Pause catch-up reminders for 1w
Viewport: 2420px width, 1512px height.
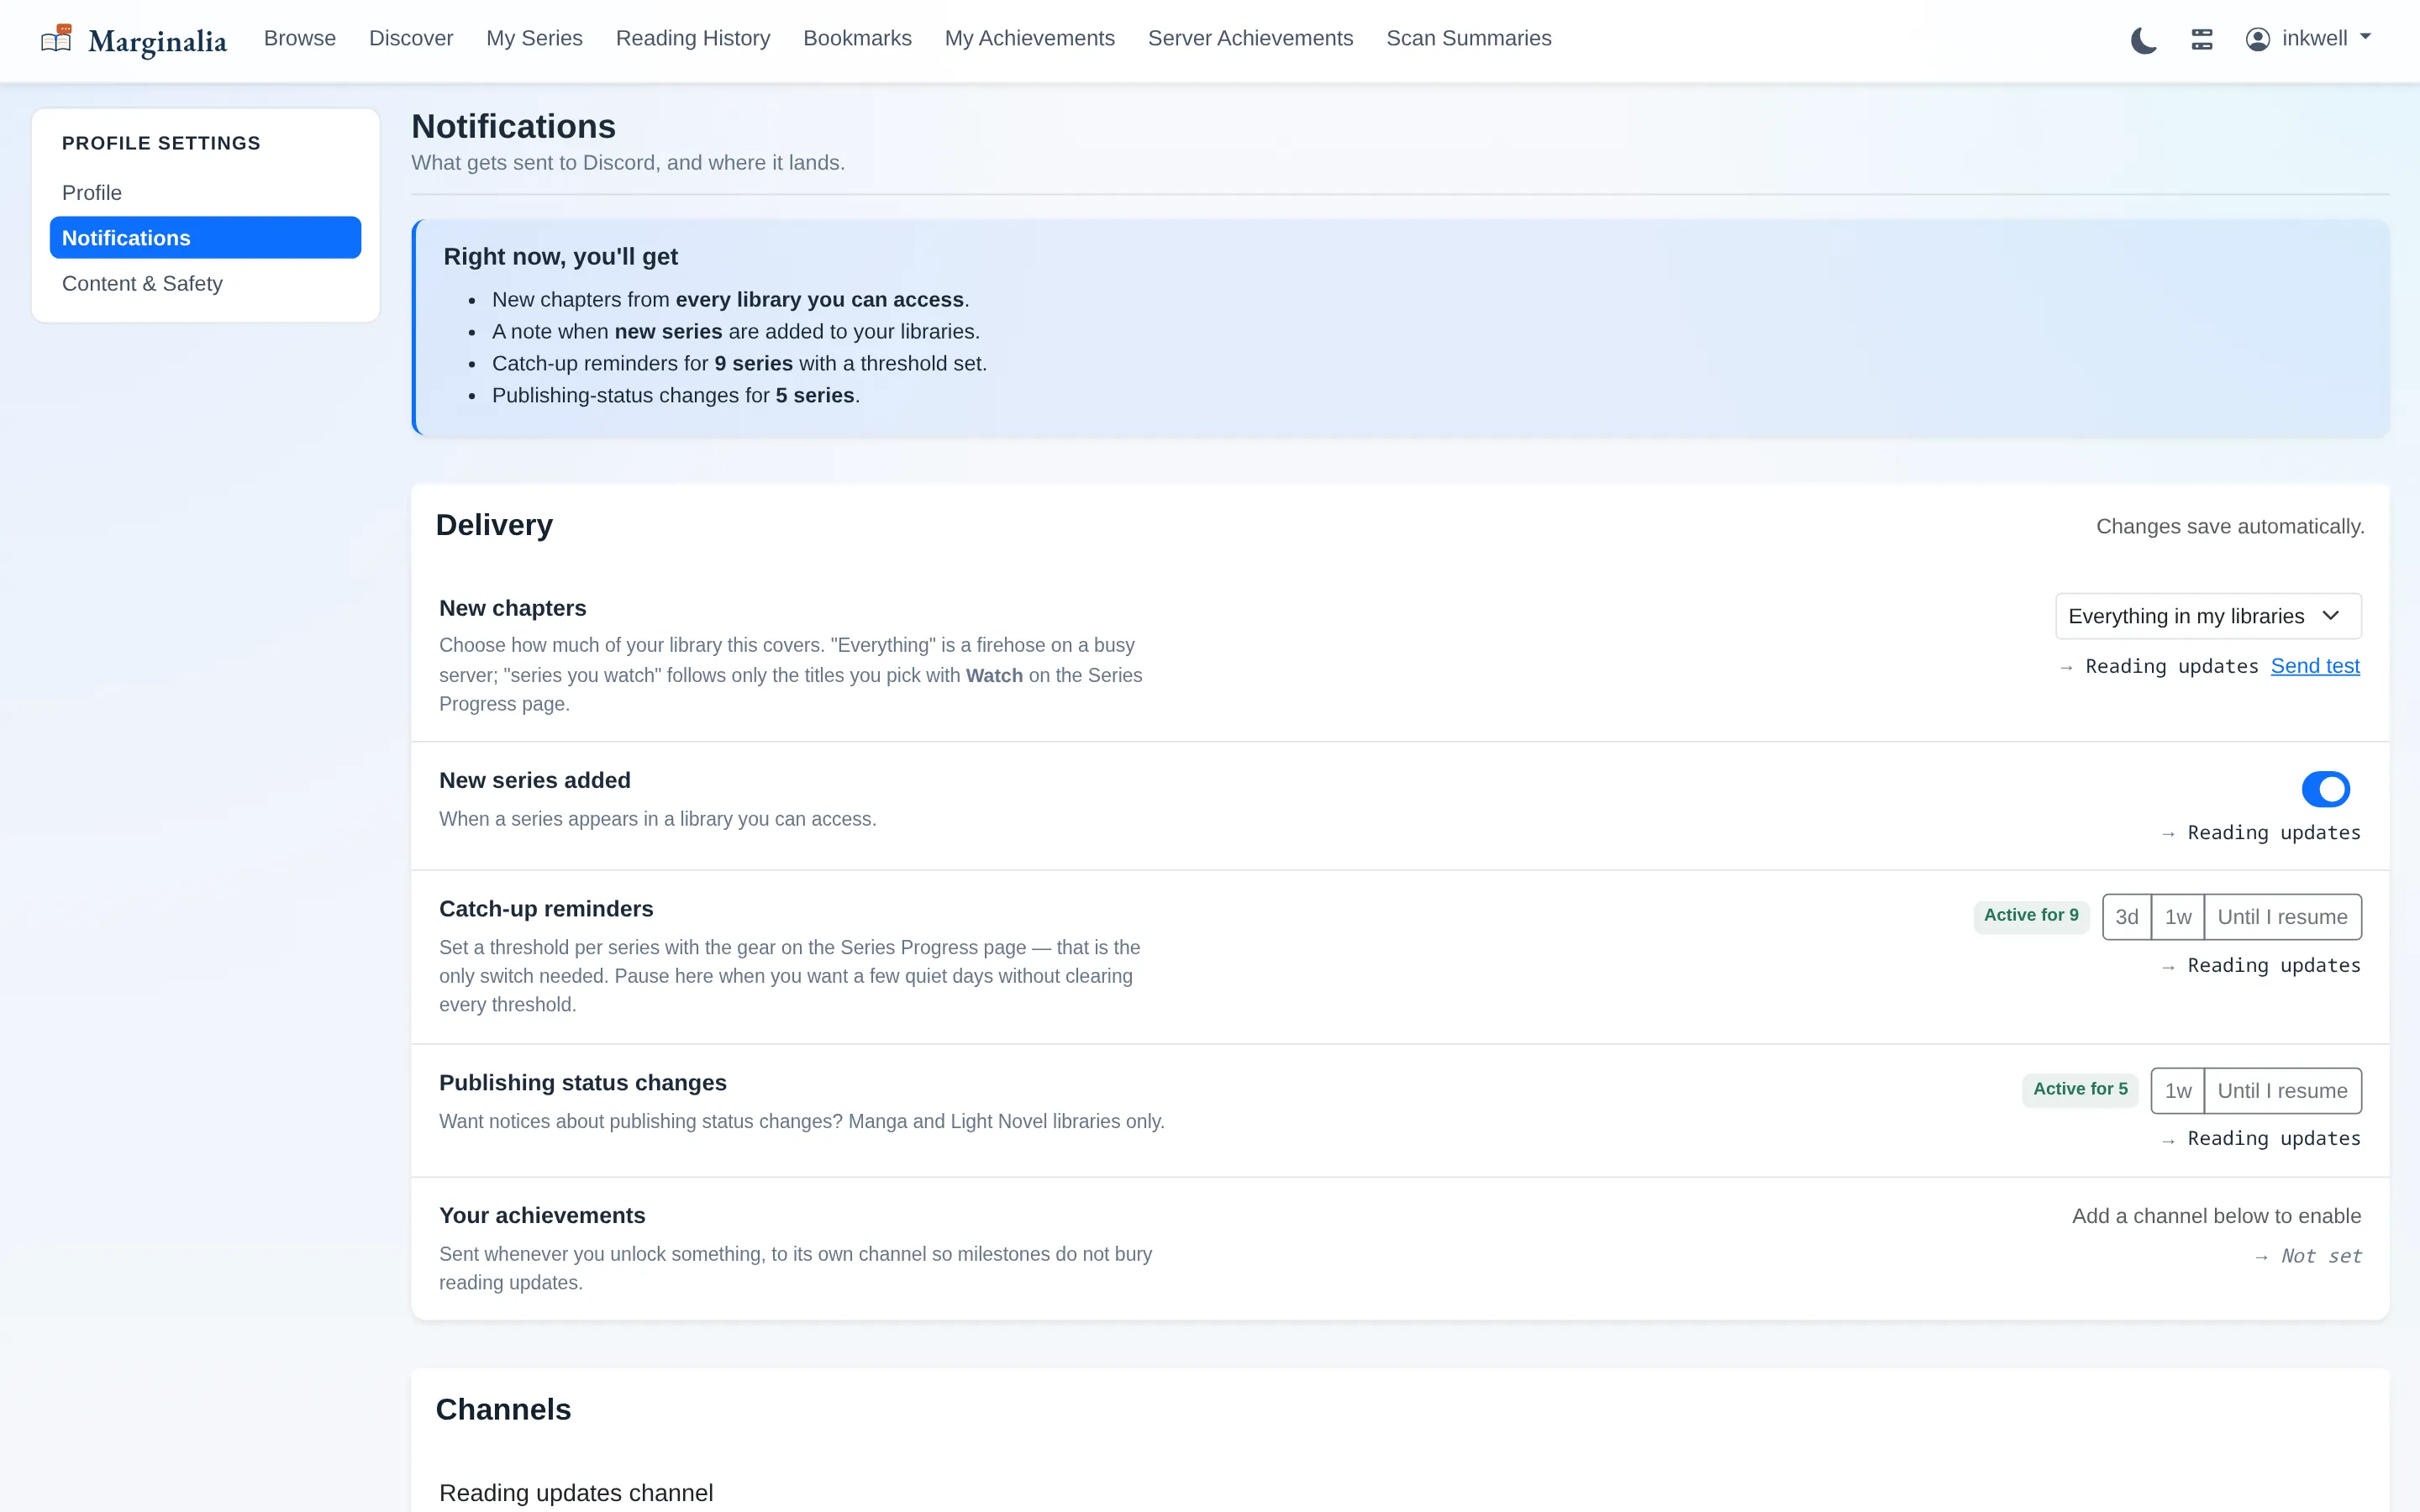2178,917
